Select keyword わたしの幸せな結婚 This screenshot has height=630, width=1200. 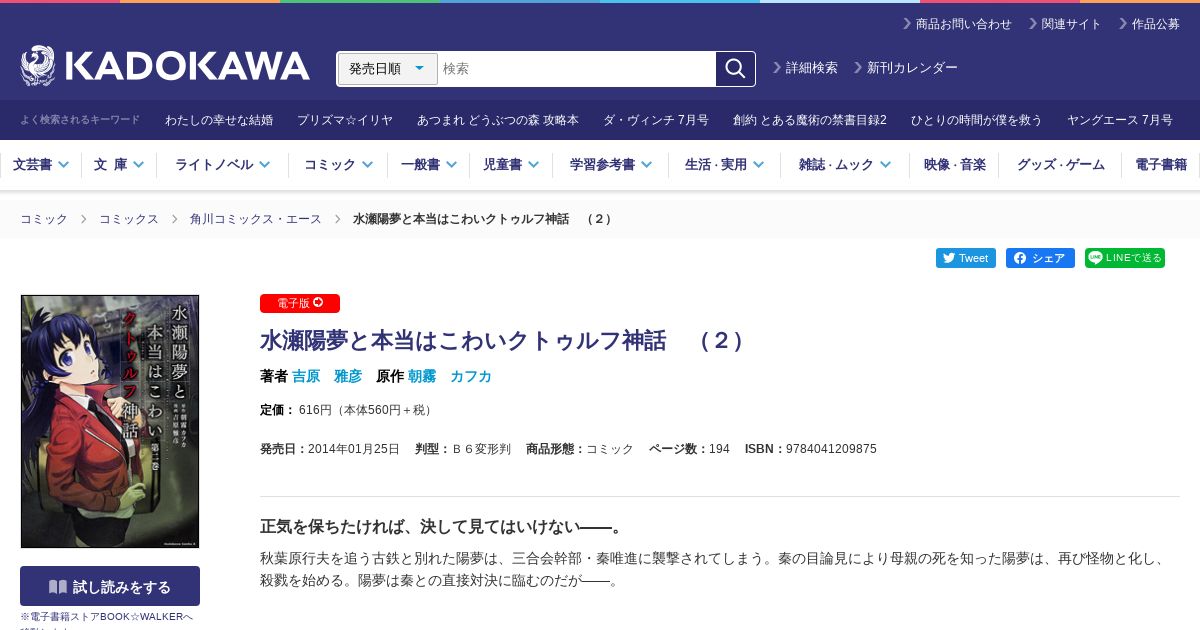coord(219,120)
